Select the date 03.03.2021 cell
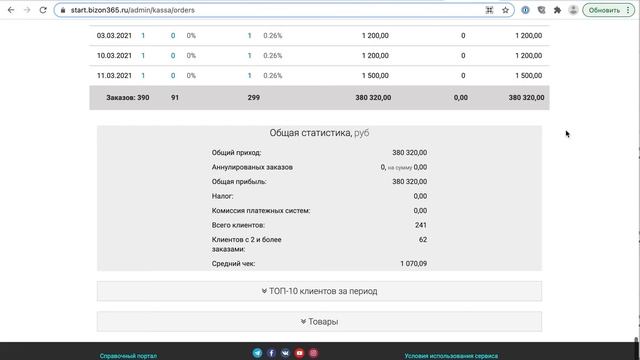The image size is (640, 360). click(x=114, y=36)
